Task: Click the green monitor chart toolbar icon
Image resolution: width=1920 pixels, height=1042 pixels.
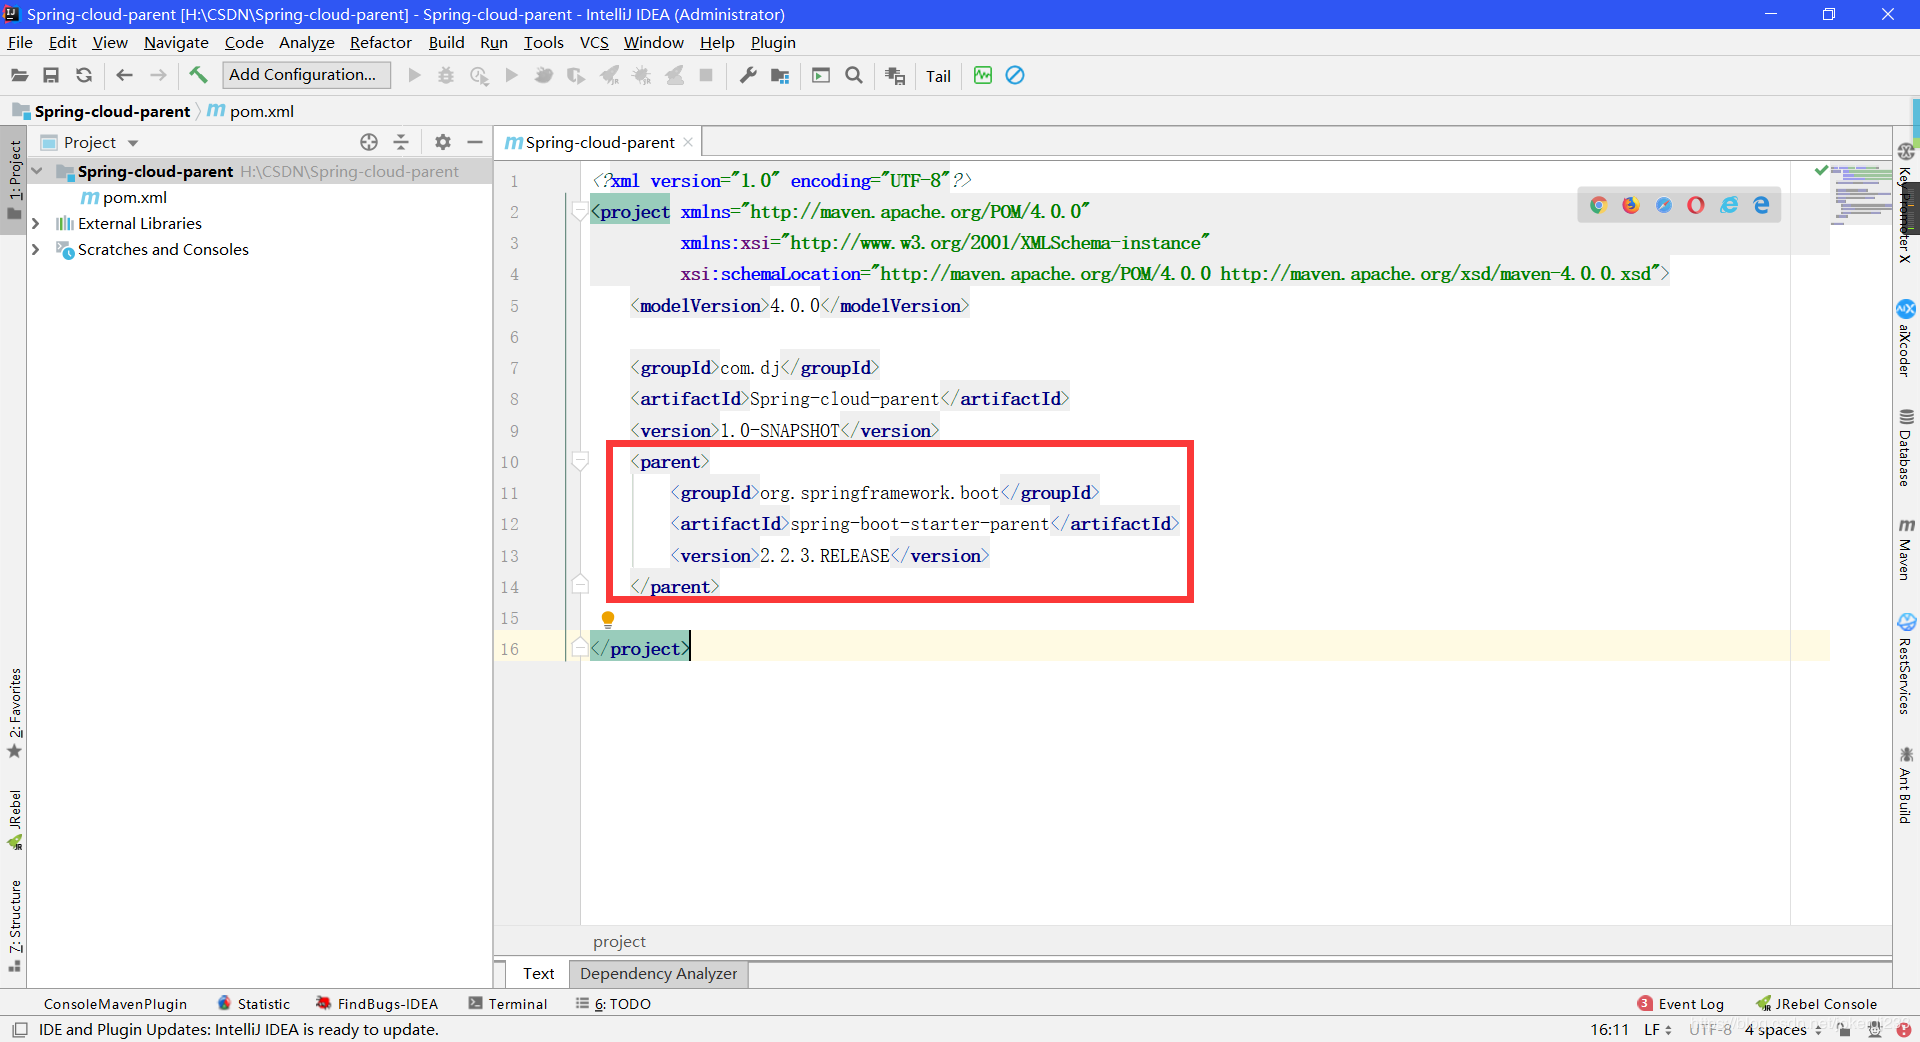Action: click(983, 75)
